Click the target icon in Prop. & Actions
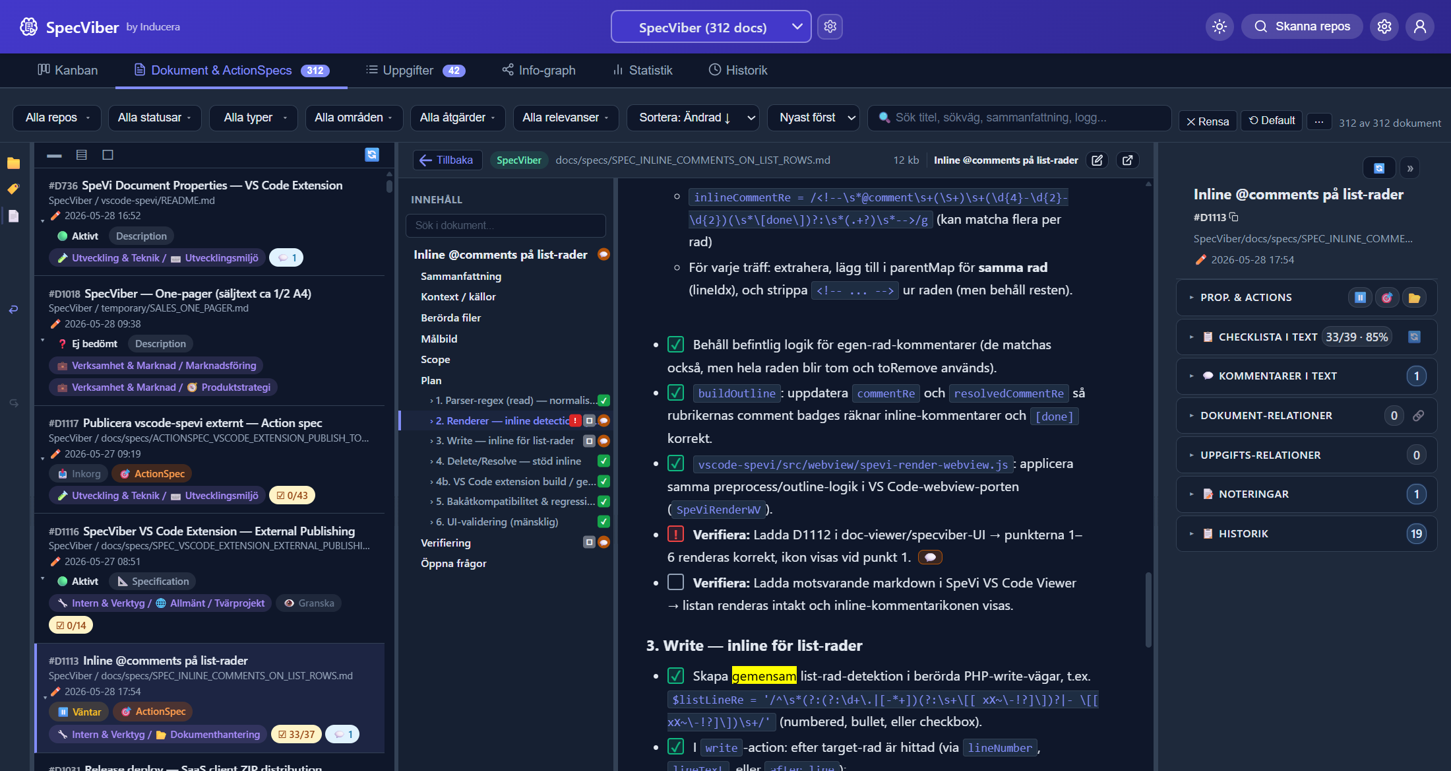This screenshot has width=1451, height=771. point(1387,297)
